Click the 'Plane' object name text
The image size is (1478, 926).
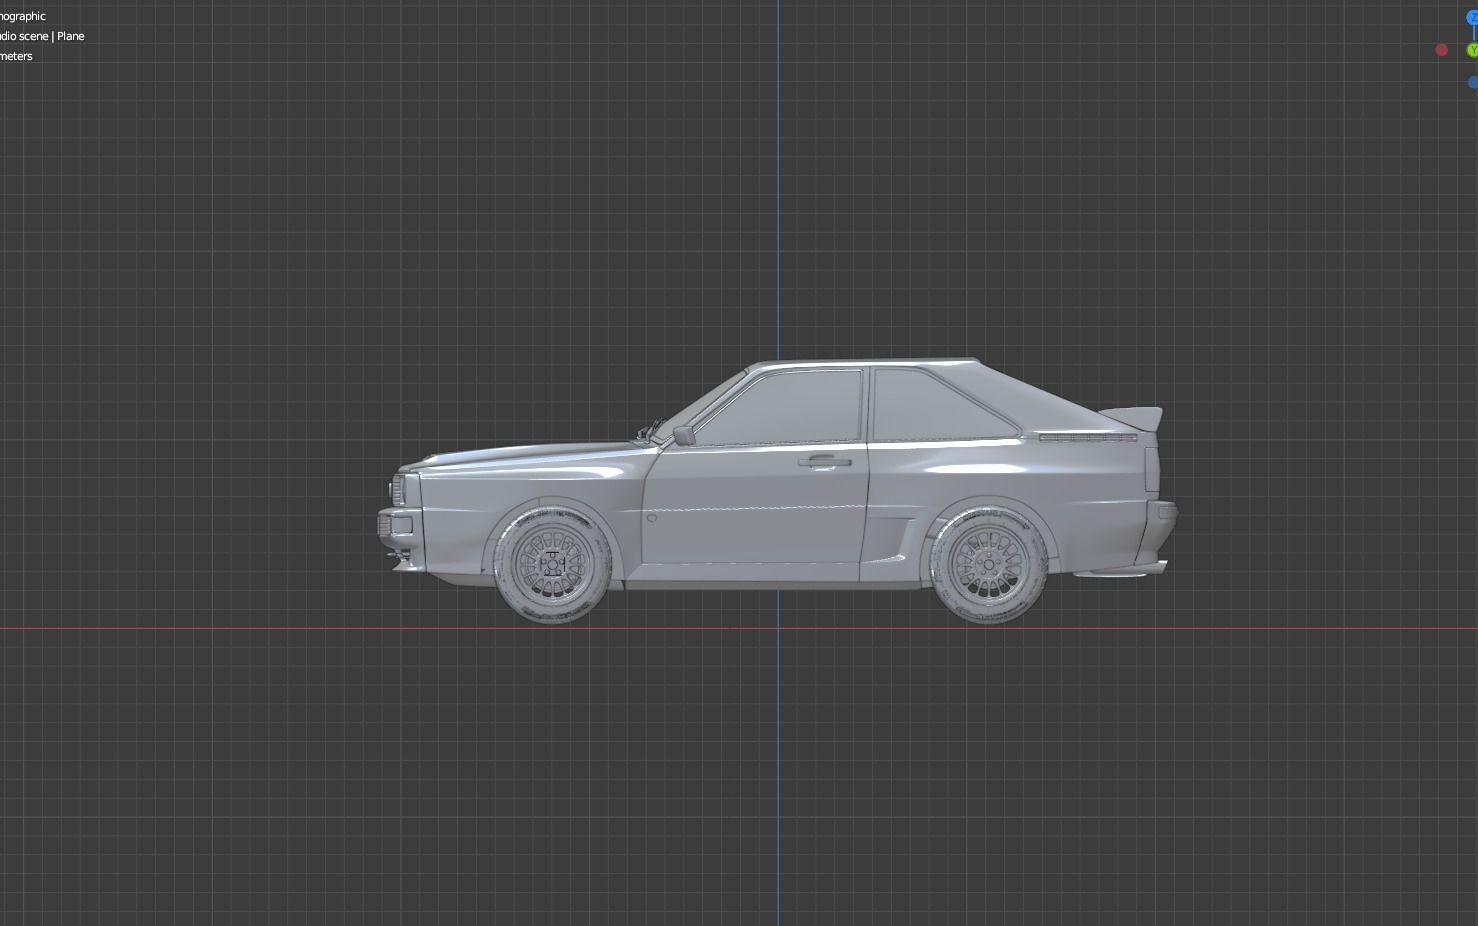[x=71, y=36]
